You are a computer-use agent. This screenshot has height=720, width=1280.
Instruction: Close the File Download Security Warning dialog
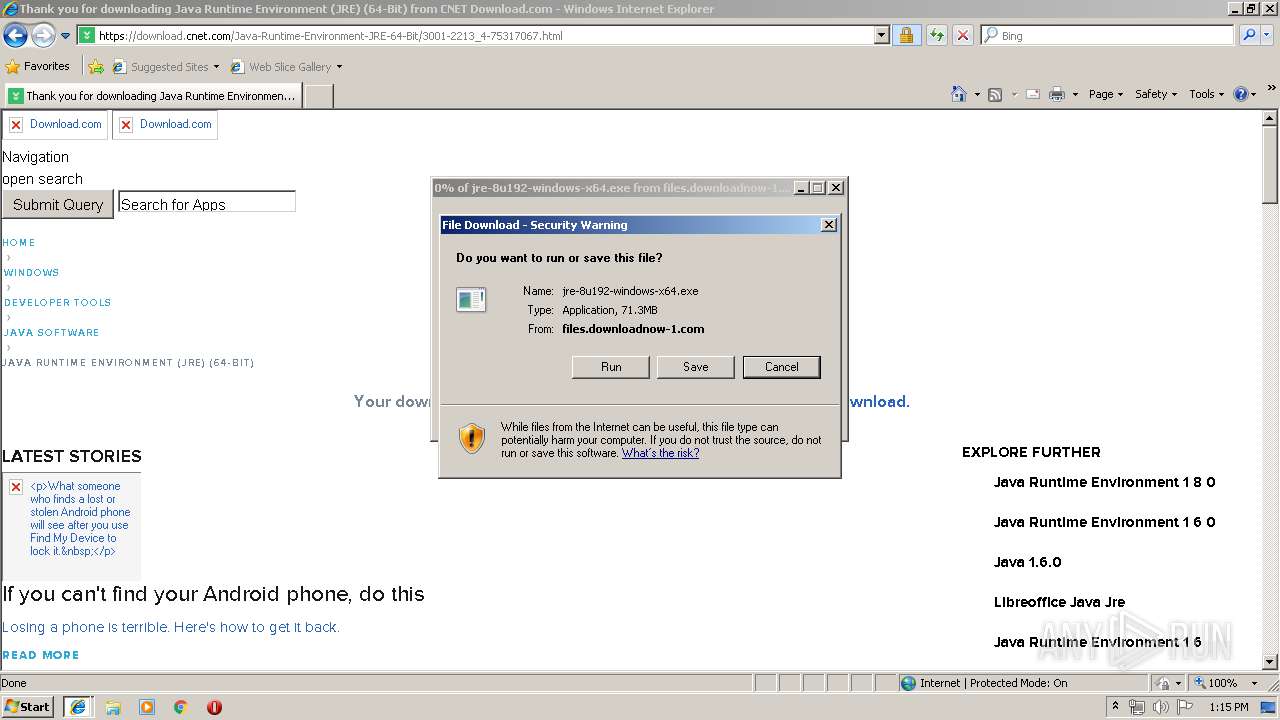tap(828, 225)
